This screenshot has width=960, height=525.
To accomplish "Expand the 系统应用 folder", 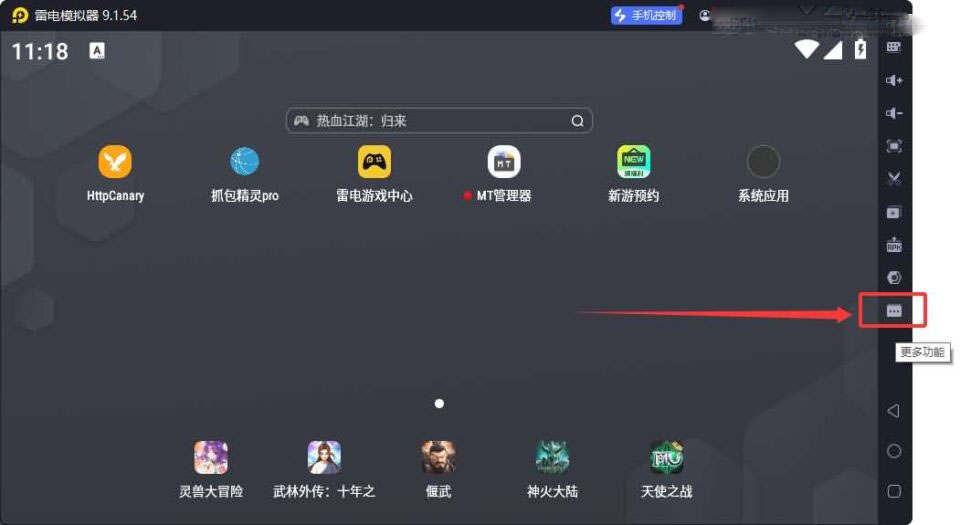I will tap(763, 162).
